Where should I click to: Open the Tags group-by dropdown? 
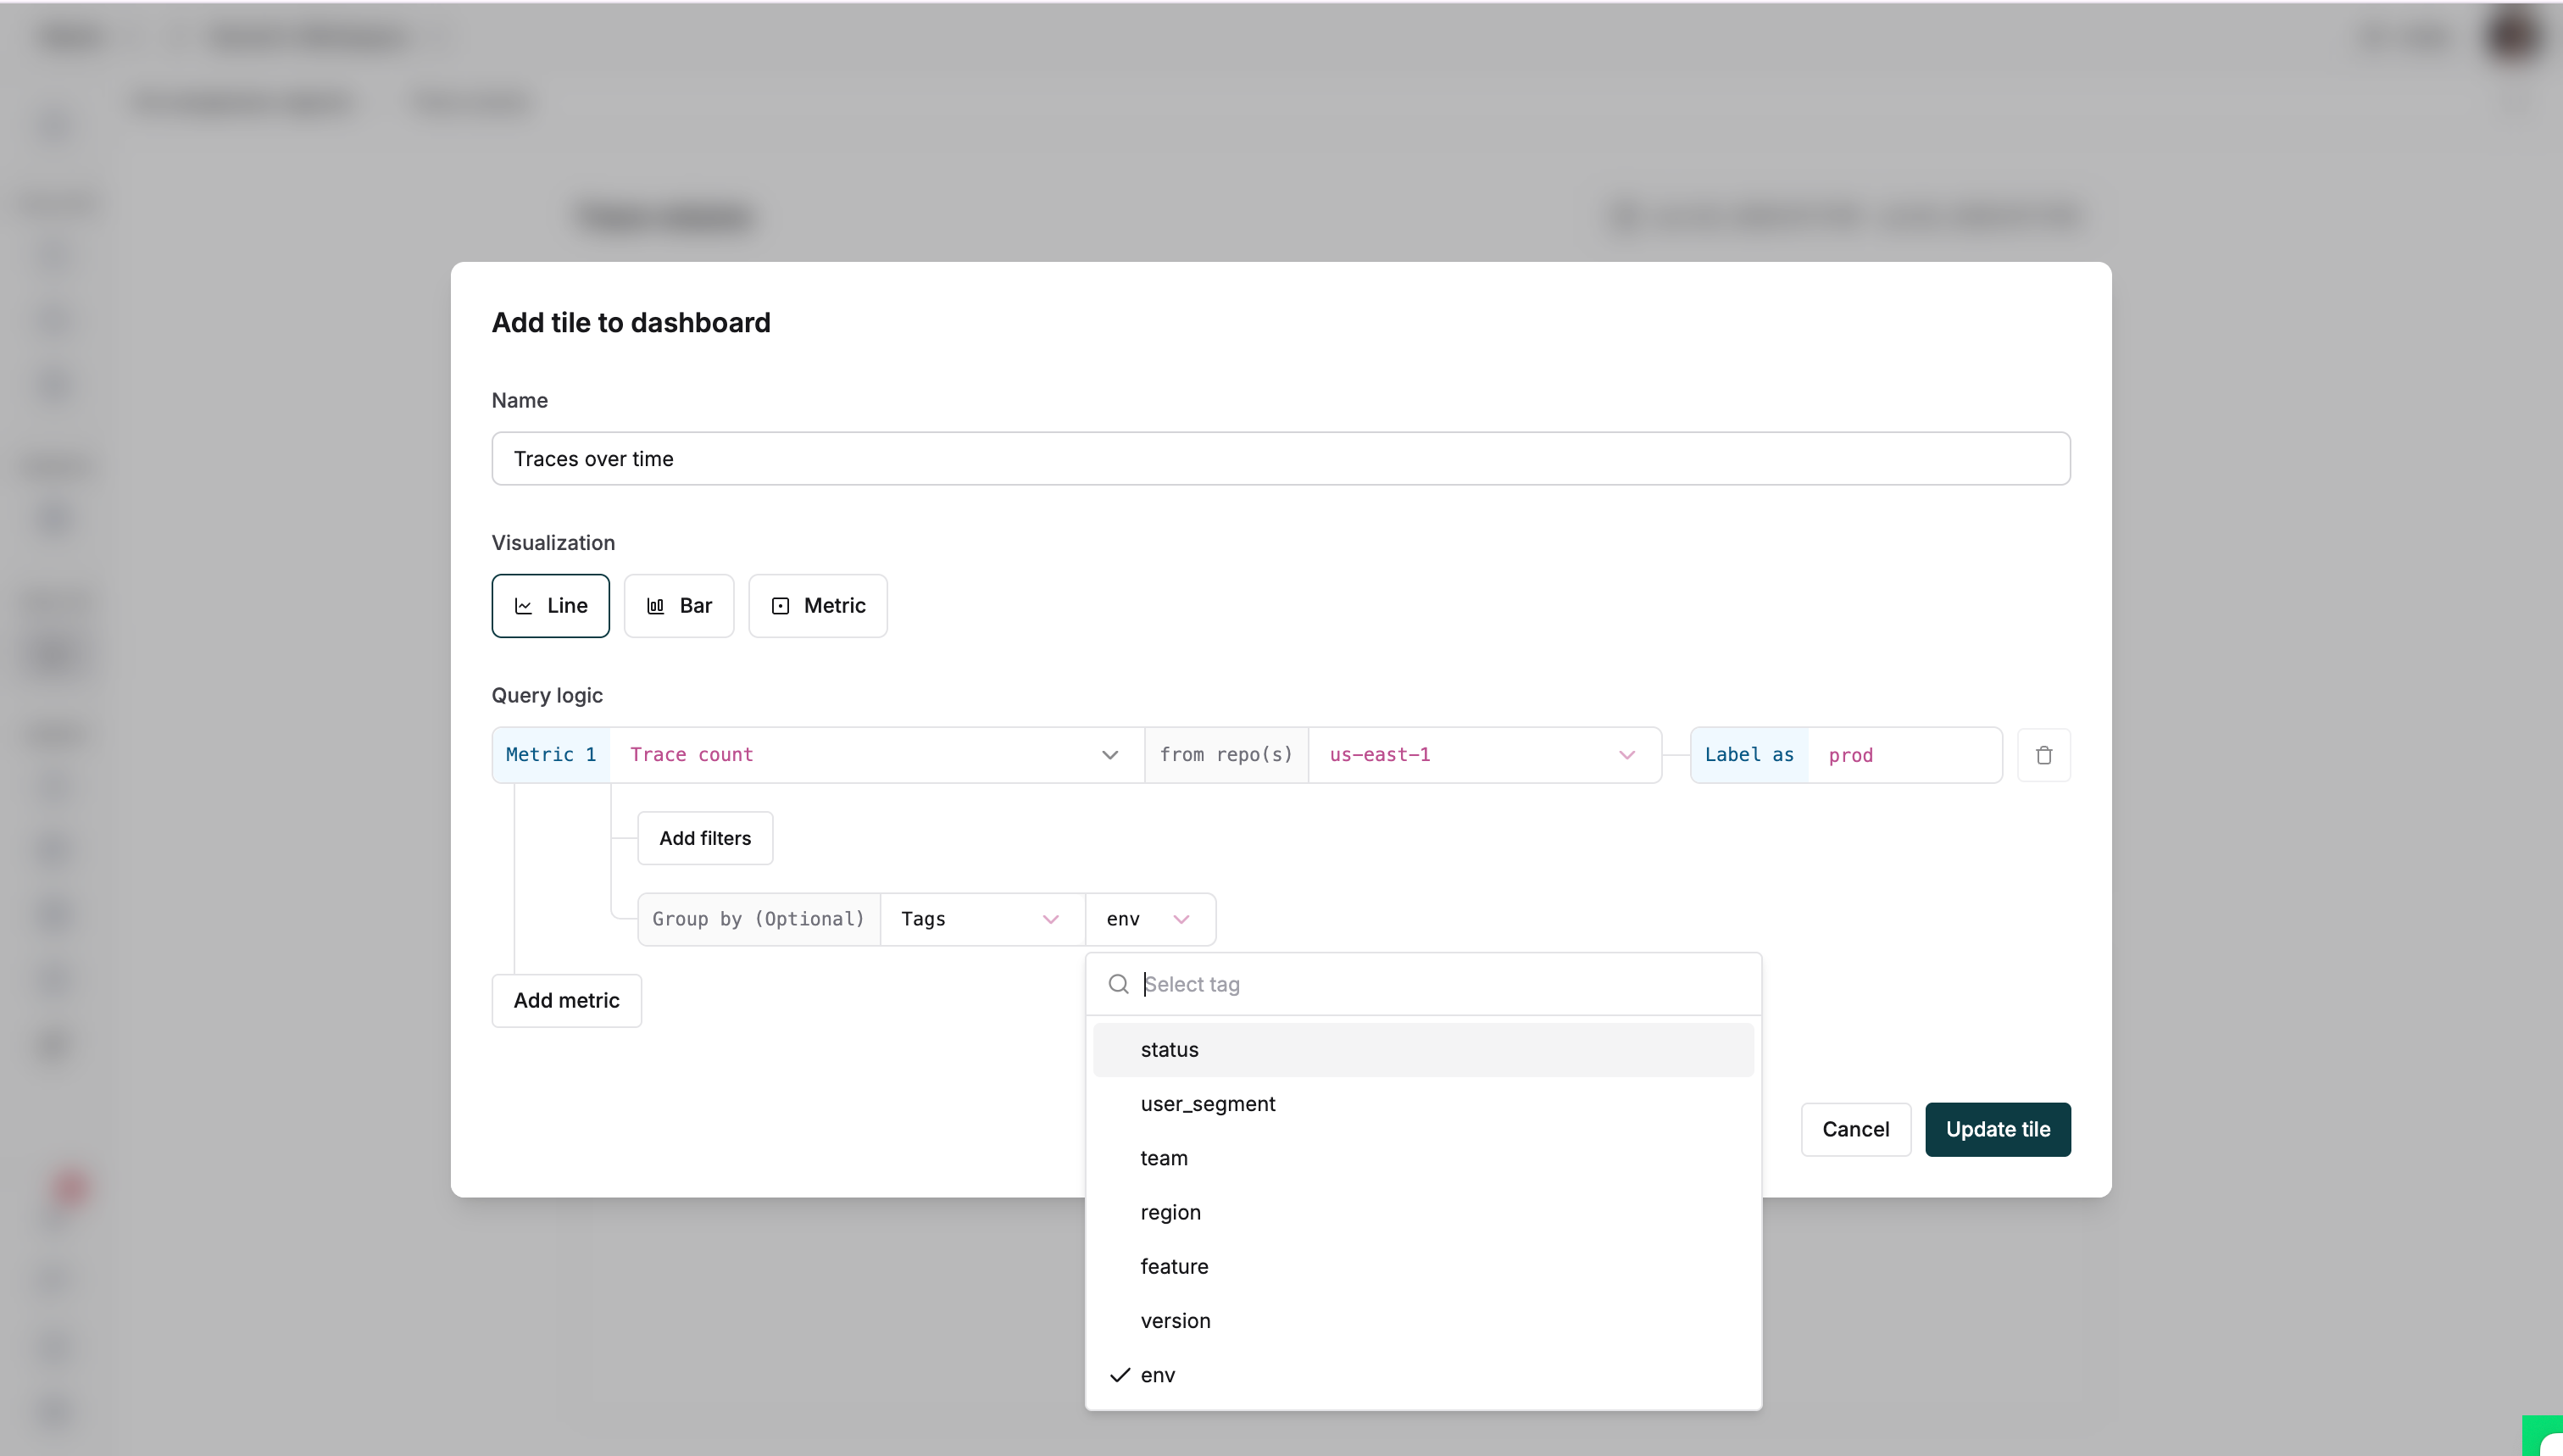pos(1051,918)
